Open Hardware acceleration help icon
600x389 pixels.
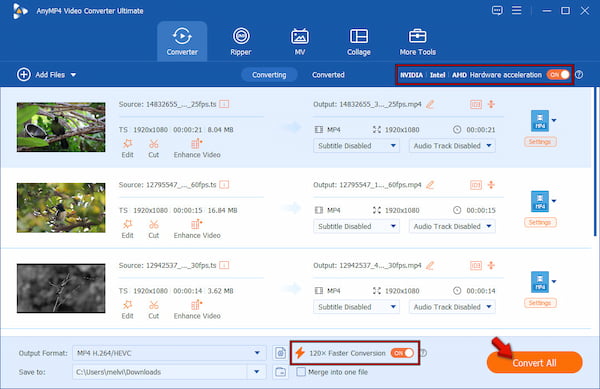click(579, 75)
